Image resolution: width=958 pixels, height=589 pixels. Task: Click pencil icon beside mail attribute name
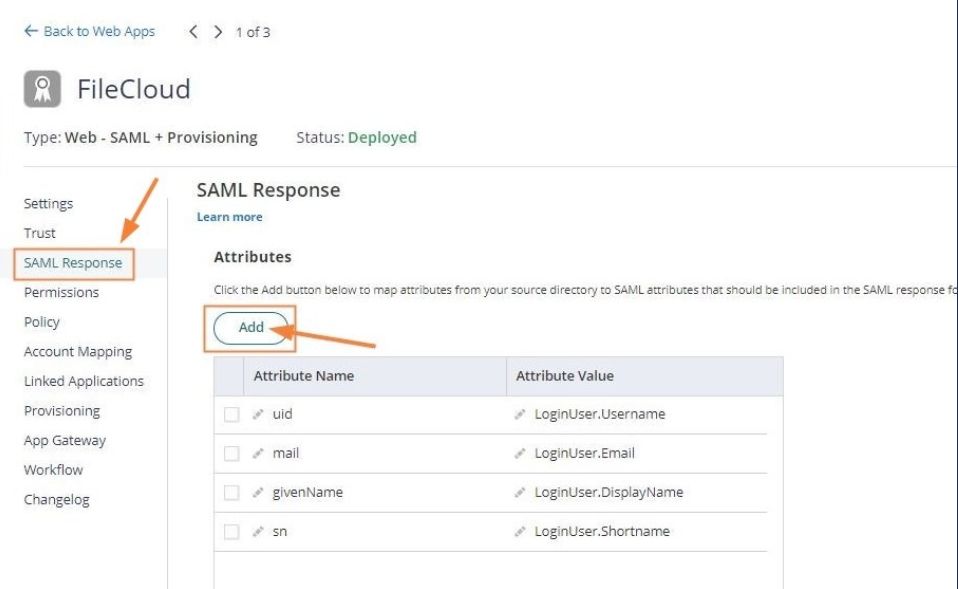pos(258,453)
